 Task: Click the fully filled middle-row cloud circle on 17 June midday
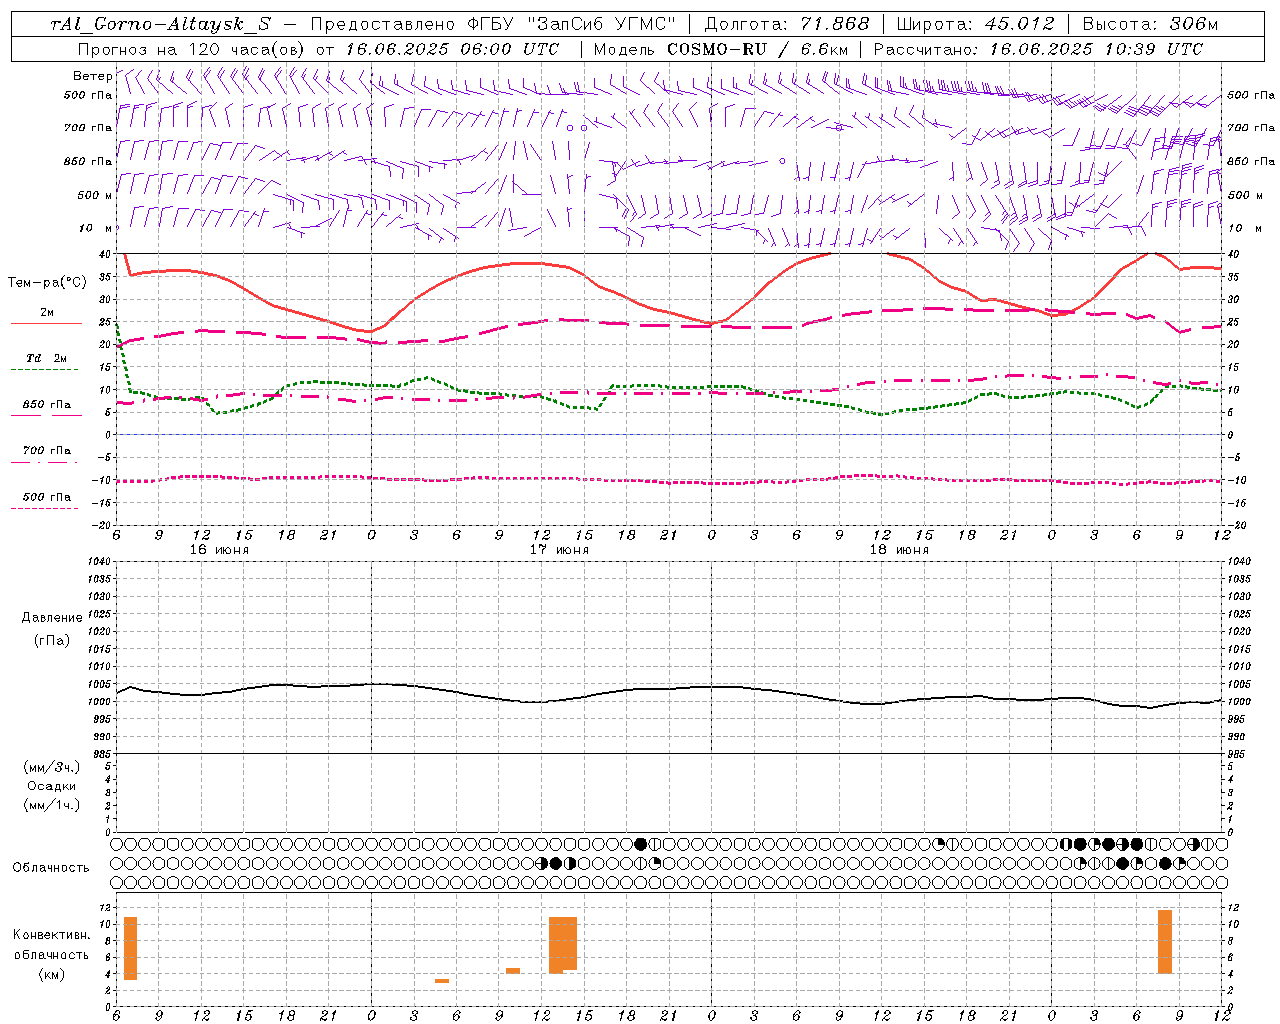[x=556, y=863]
